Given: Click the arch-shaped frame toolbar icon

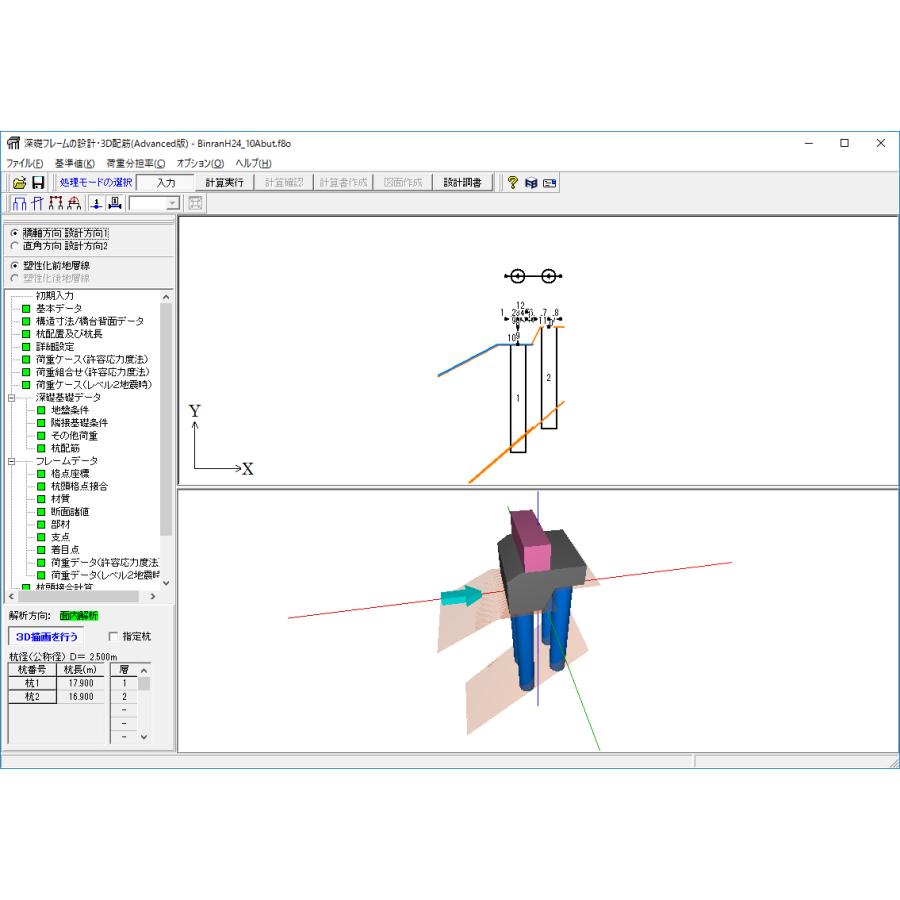Looking at the screenshot, I should click(x=74, y=203).
